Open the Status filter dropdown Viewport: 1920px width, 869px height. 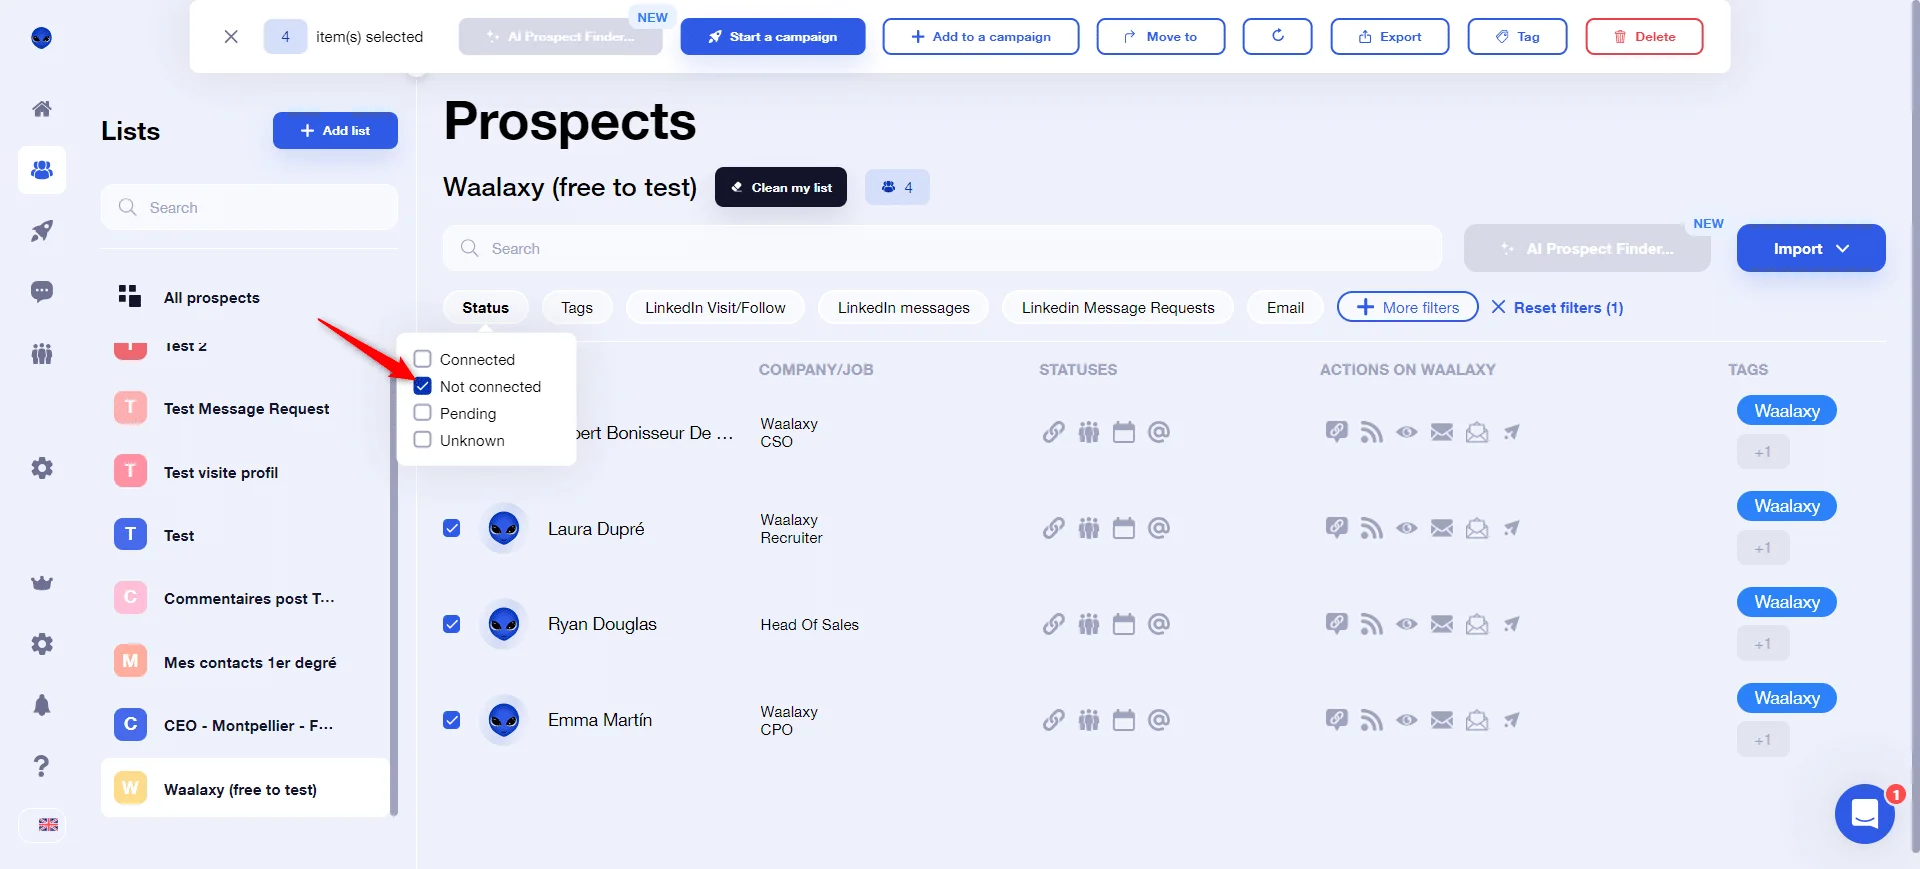pyautogui.click(x=486, y=307)
